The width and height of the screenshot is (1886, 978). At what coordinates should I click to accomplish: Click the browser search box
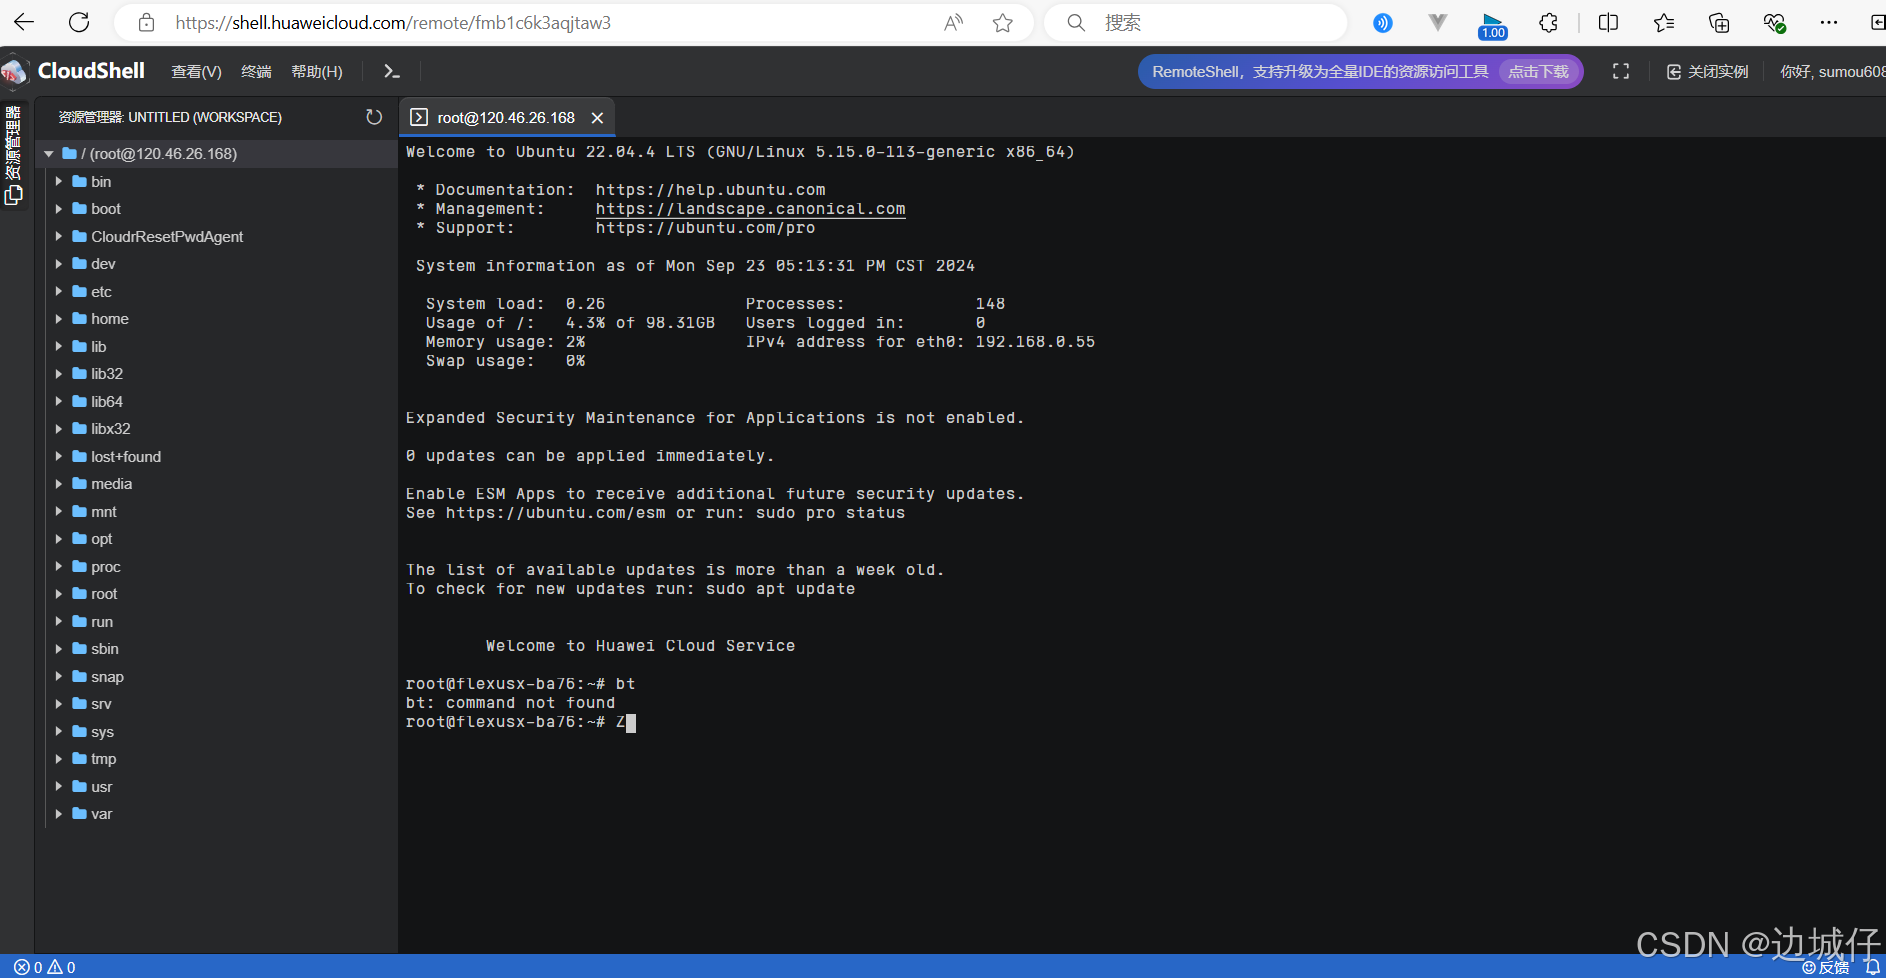[x=1196, y=22]
